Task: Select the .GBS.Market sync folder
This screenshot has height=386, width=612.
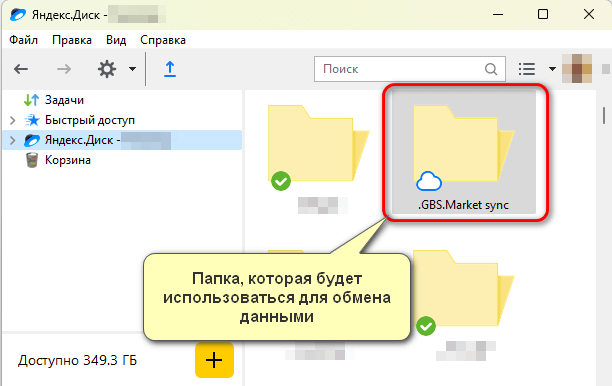Action: tap(464, 153)
